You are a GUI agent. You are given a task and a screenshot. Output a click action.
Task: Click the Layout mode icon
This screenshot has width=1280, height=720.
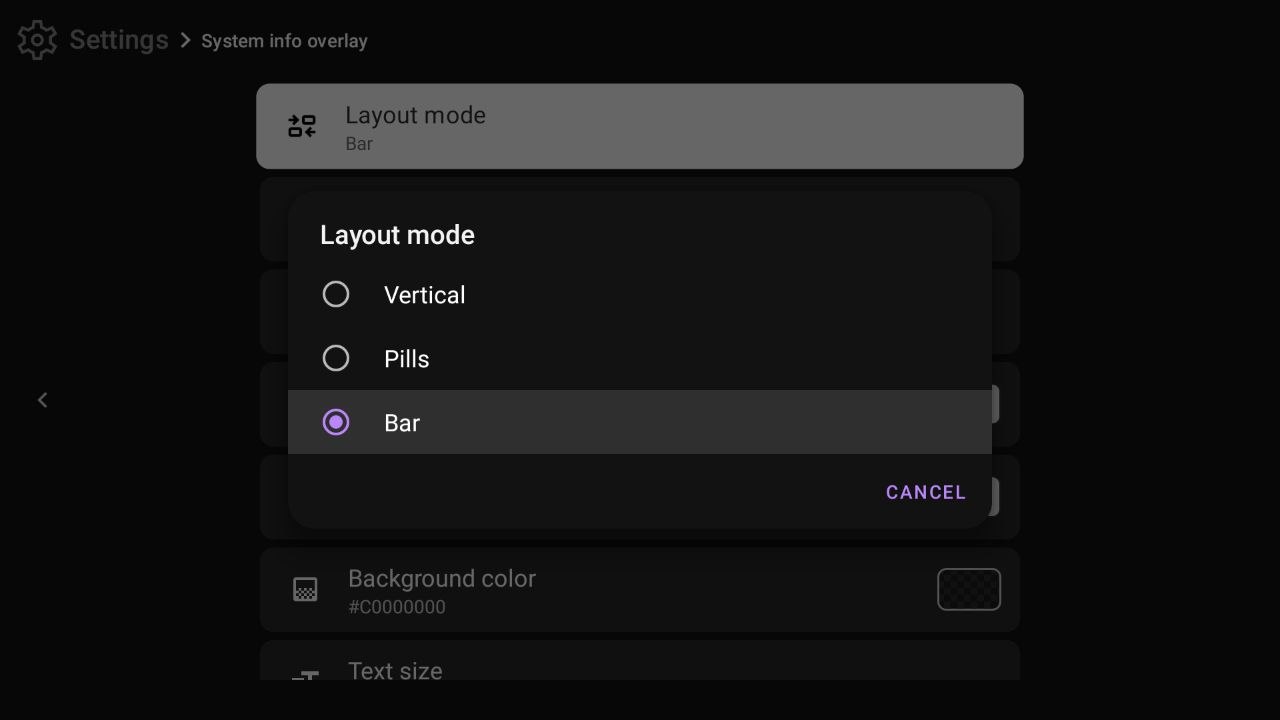301,126
